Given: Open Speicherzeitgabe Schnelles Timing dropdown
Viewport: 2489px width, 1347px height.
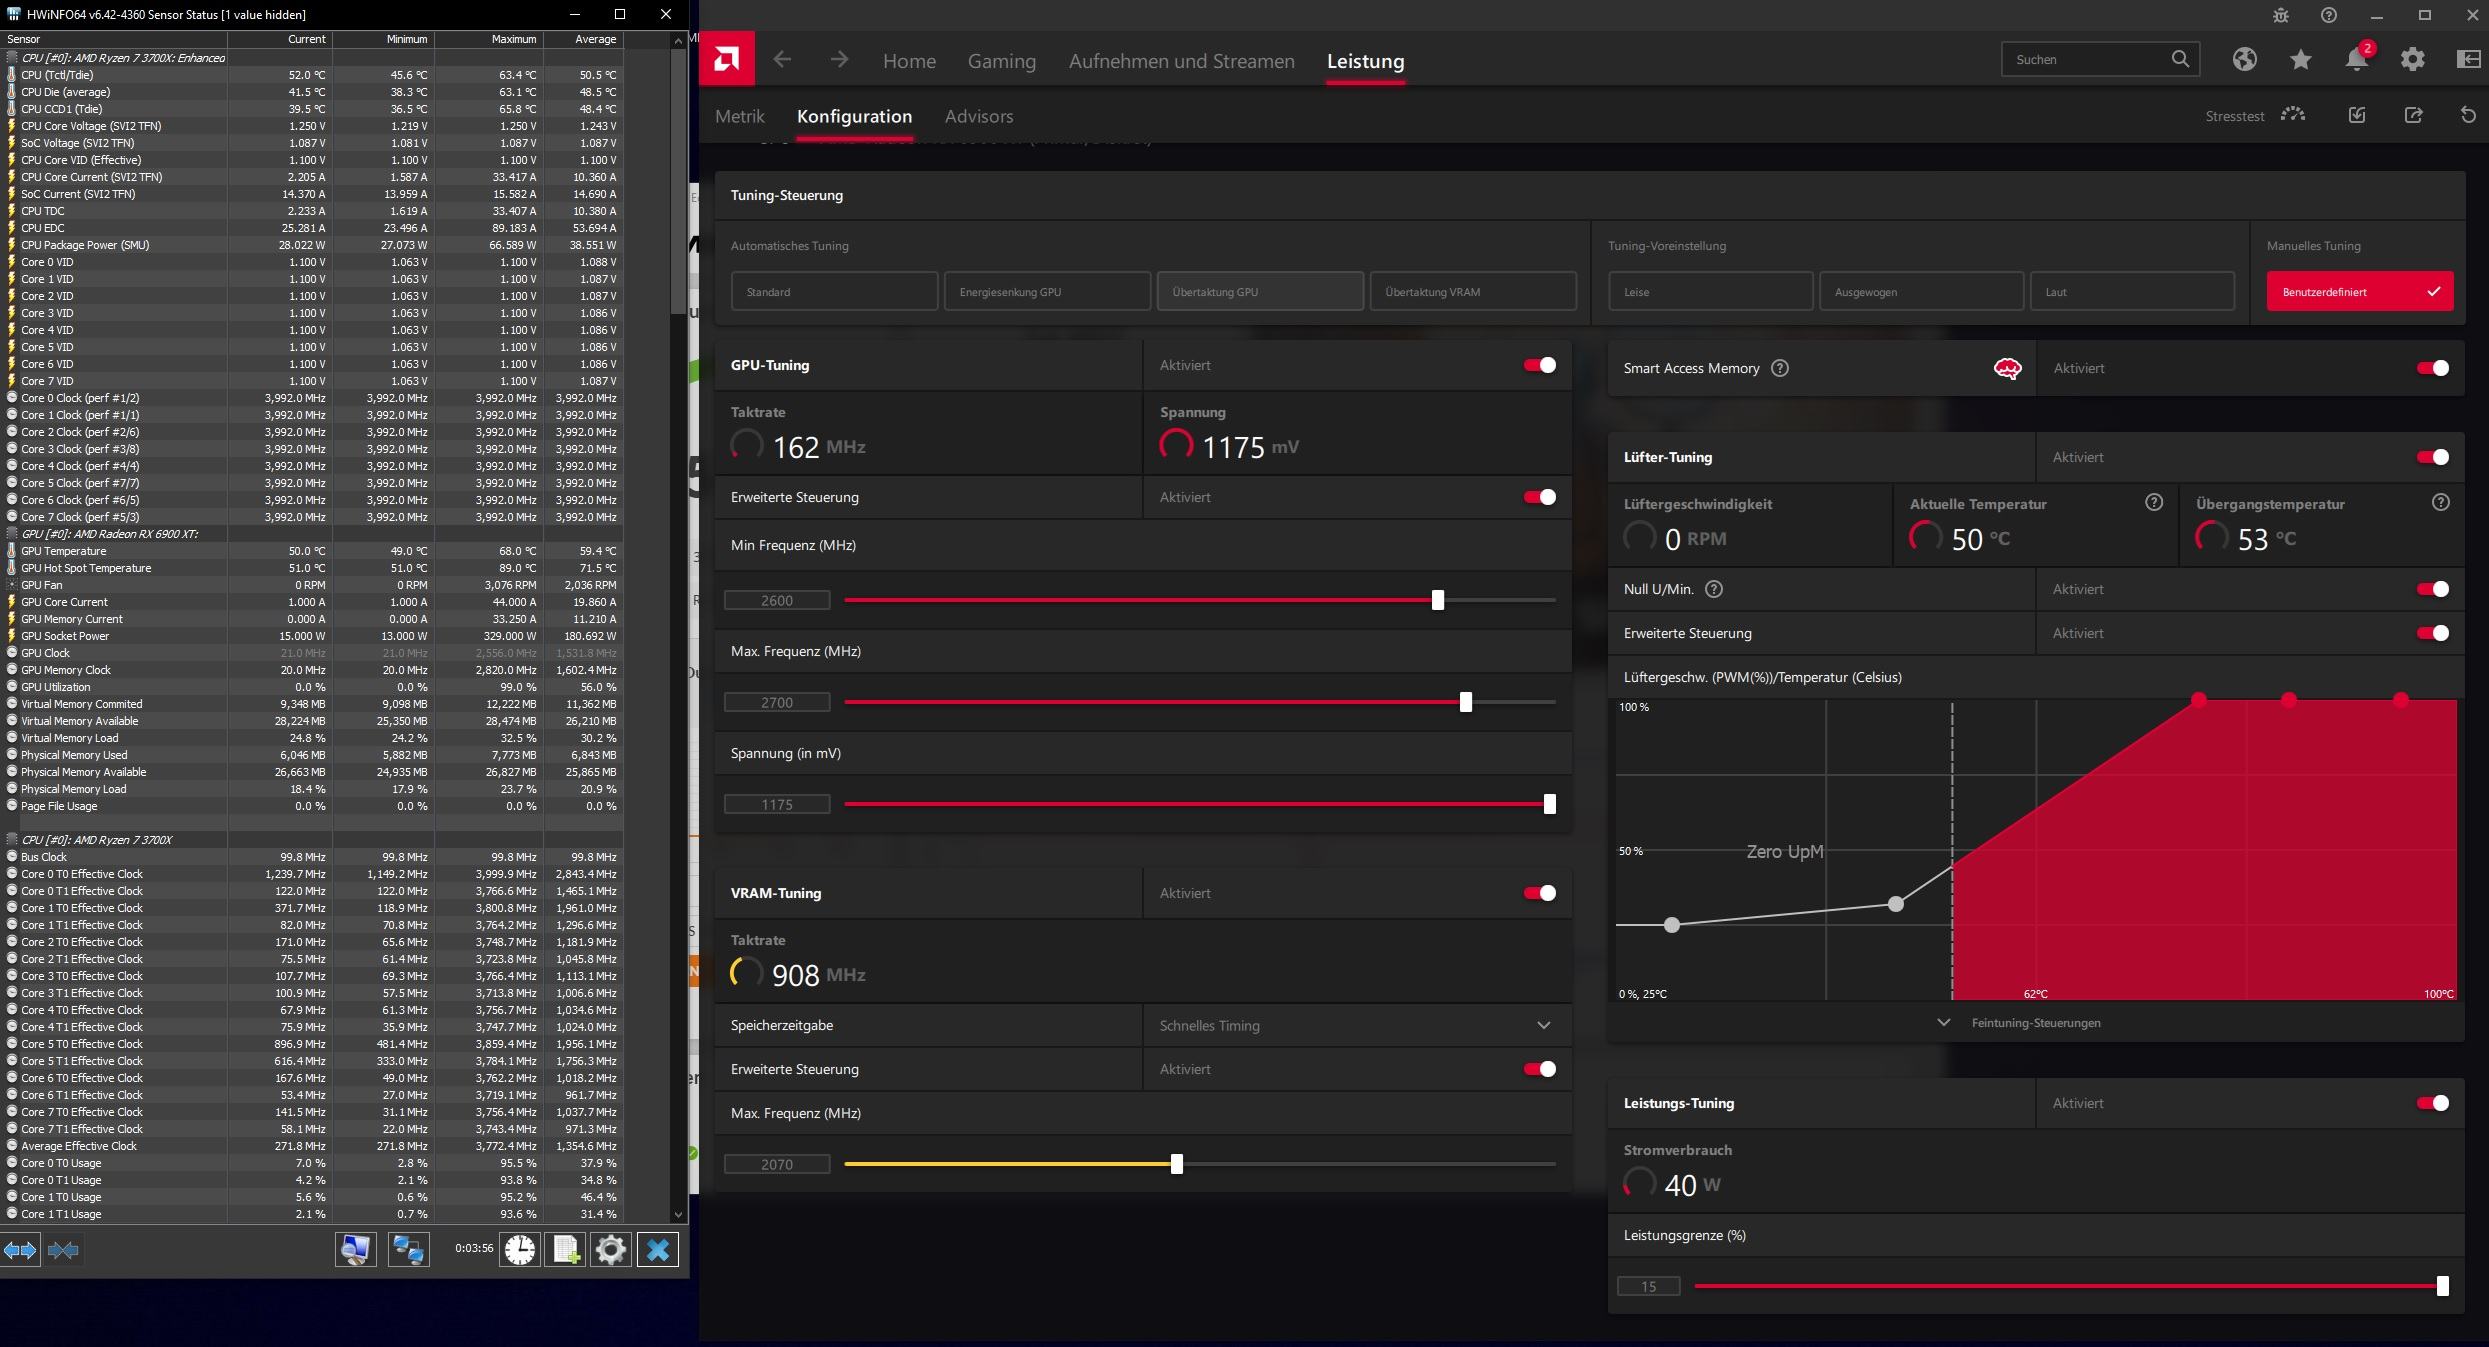Looking at the screenshot, I should [1356, 1025].
